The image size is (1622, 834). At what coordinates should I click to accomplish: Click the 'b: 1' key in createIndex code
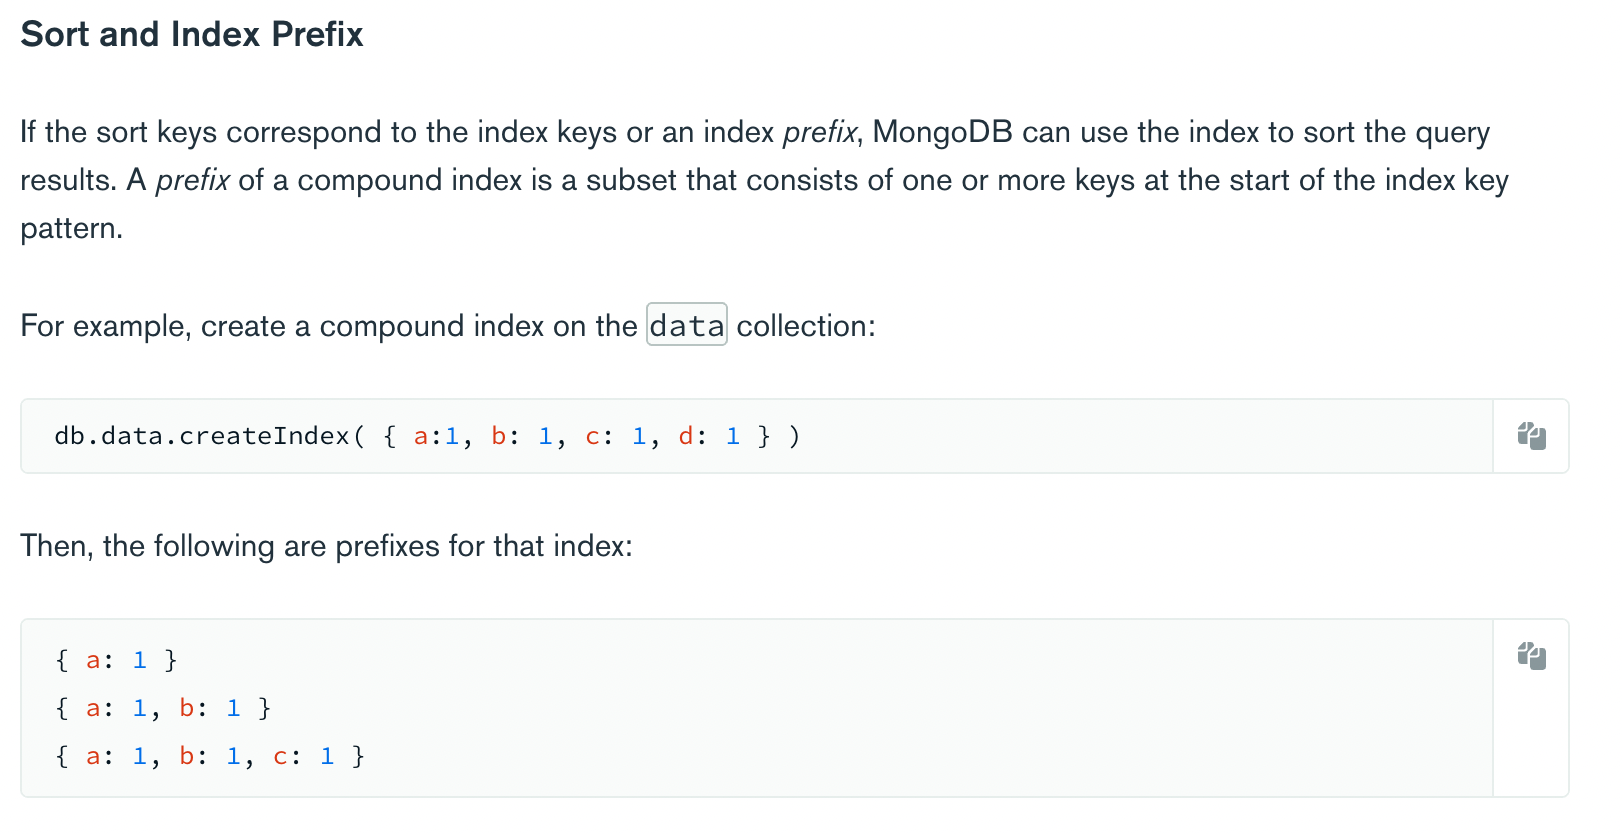tap(522, 436)
